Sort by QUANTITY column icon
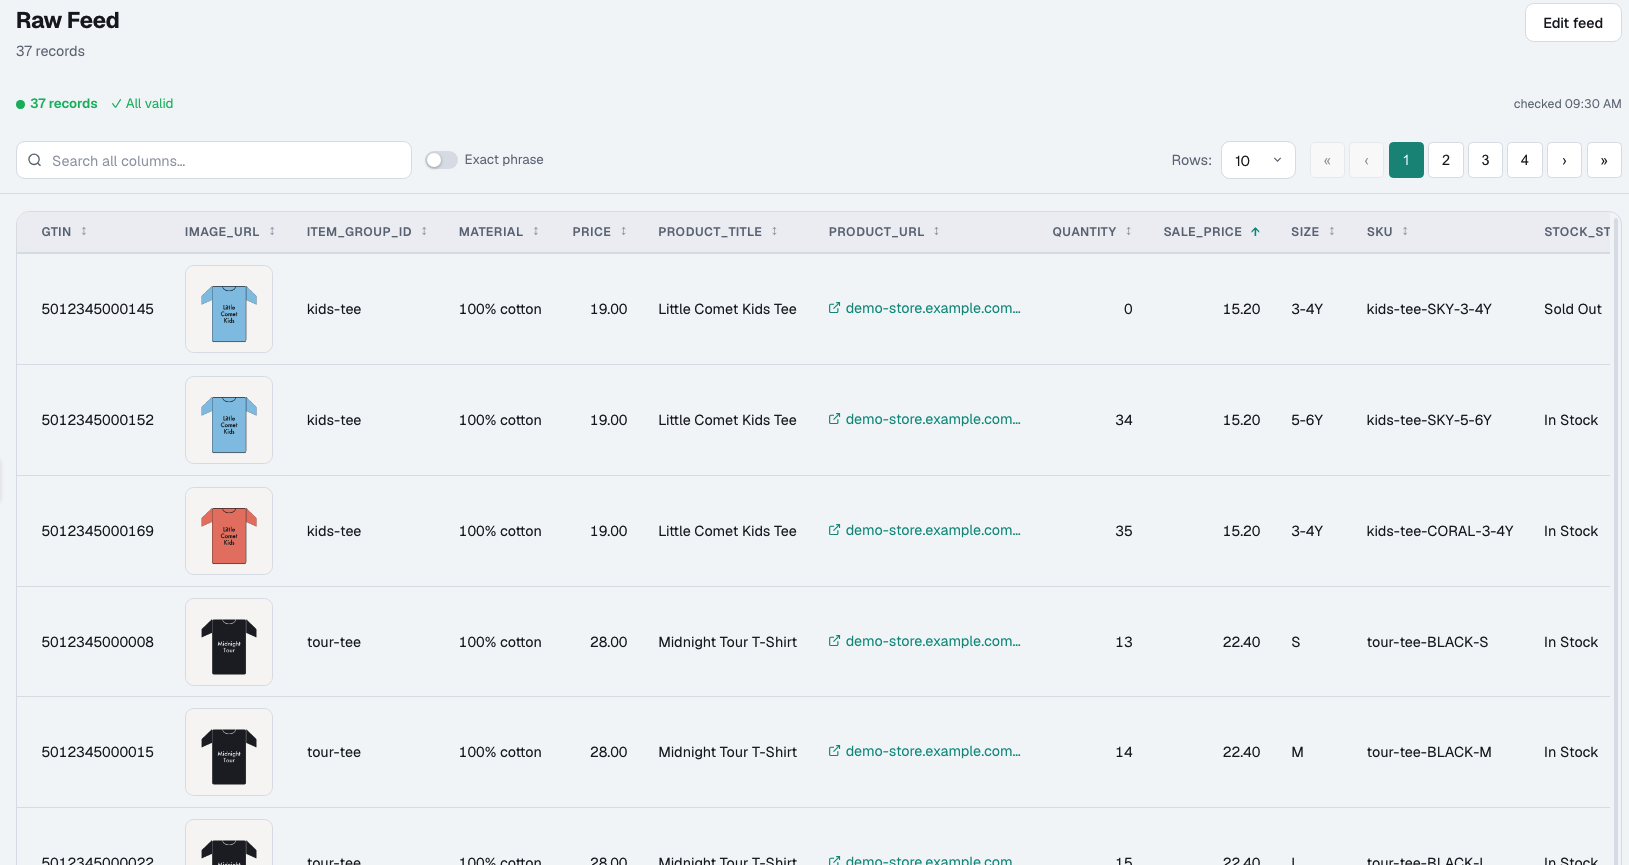 click(1129, 231)
